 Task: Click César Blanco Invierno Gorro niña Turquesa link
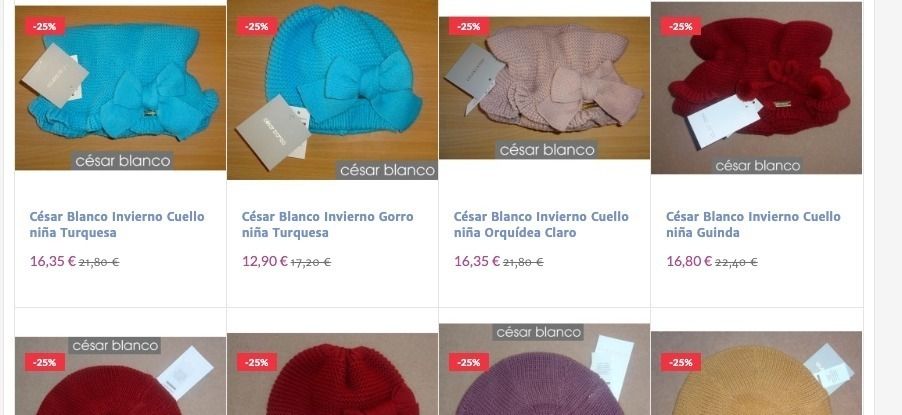tap(327, 224)
